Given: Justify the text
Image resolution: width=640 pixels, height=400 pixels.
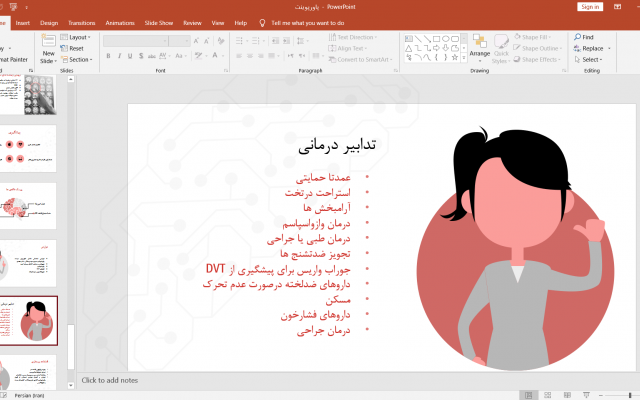Looking at the screenshot, I should 271,56.
